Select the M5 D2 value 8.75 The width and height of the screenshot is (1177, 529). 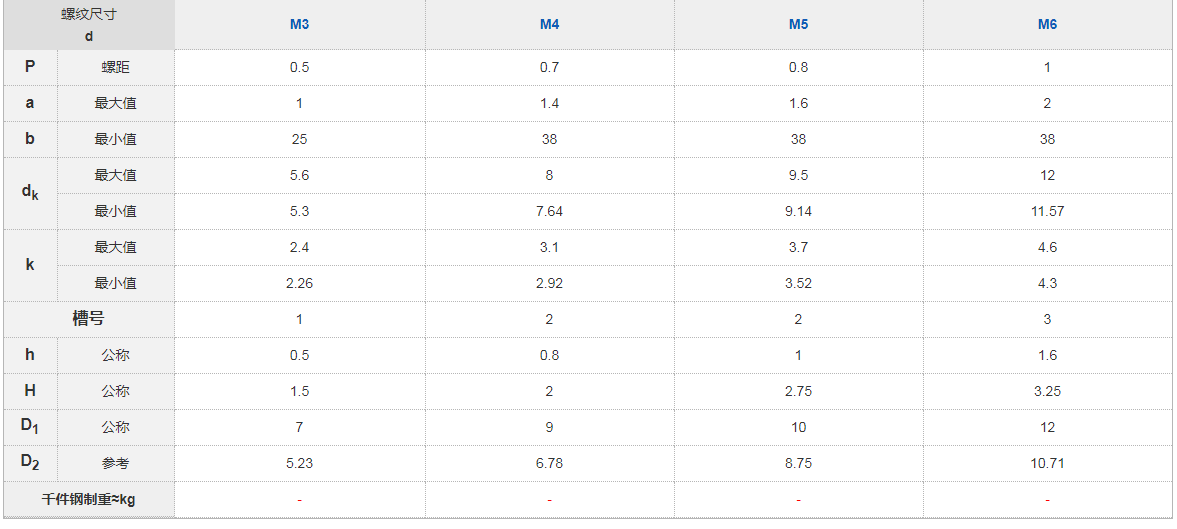pos(798,463)
